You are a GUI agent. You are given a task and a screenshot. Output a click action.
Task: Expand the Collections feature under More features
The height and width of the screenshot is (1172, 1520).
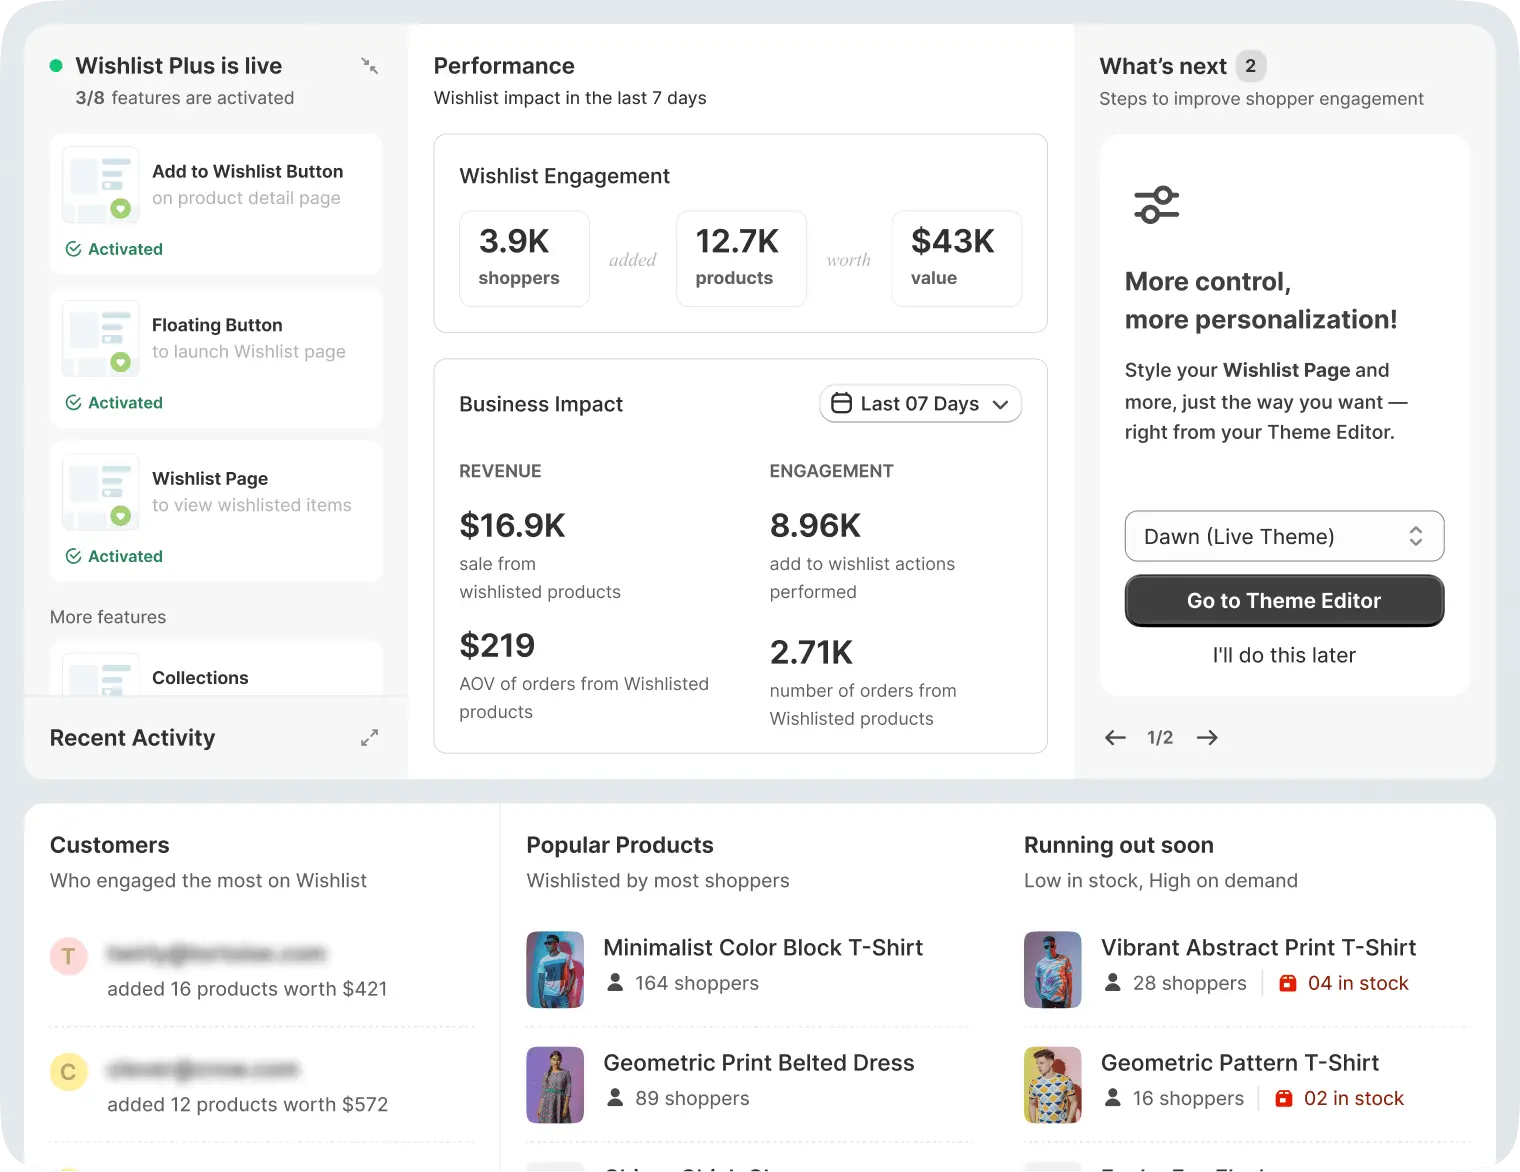199,677
